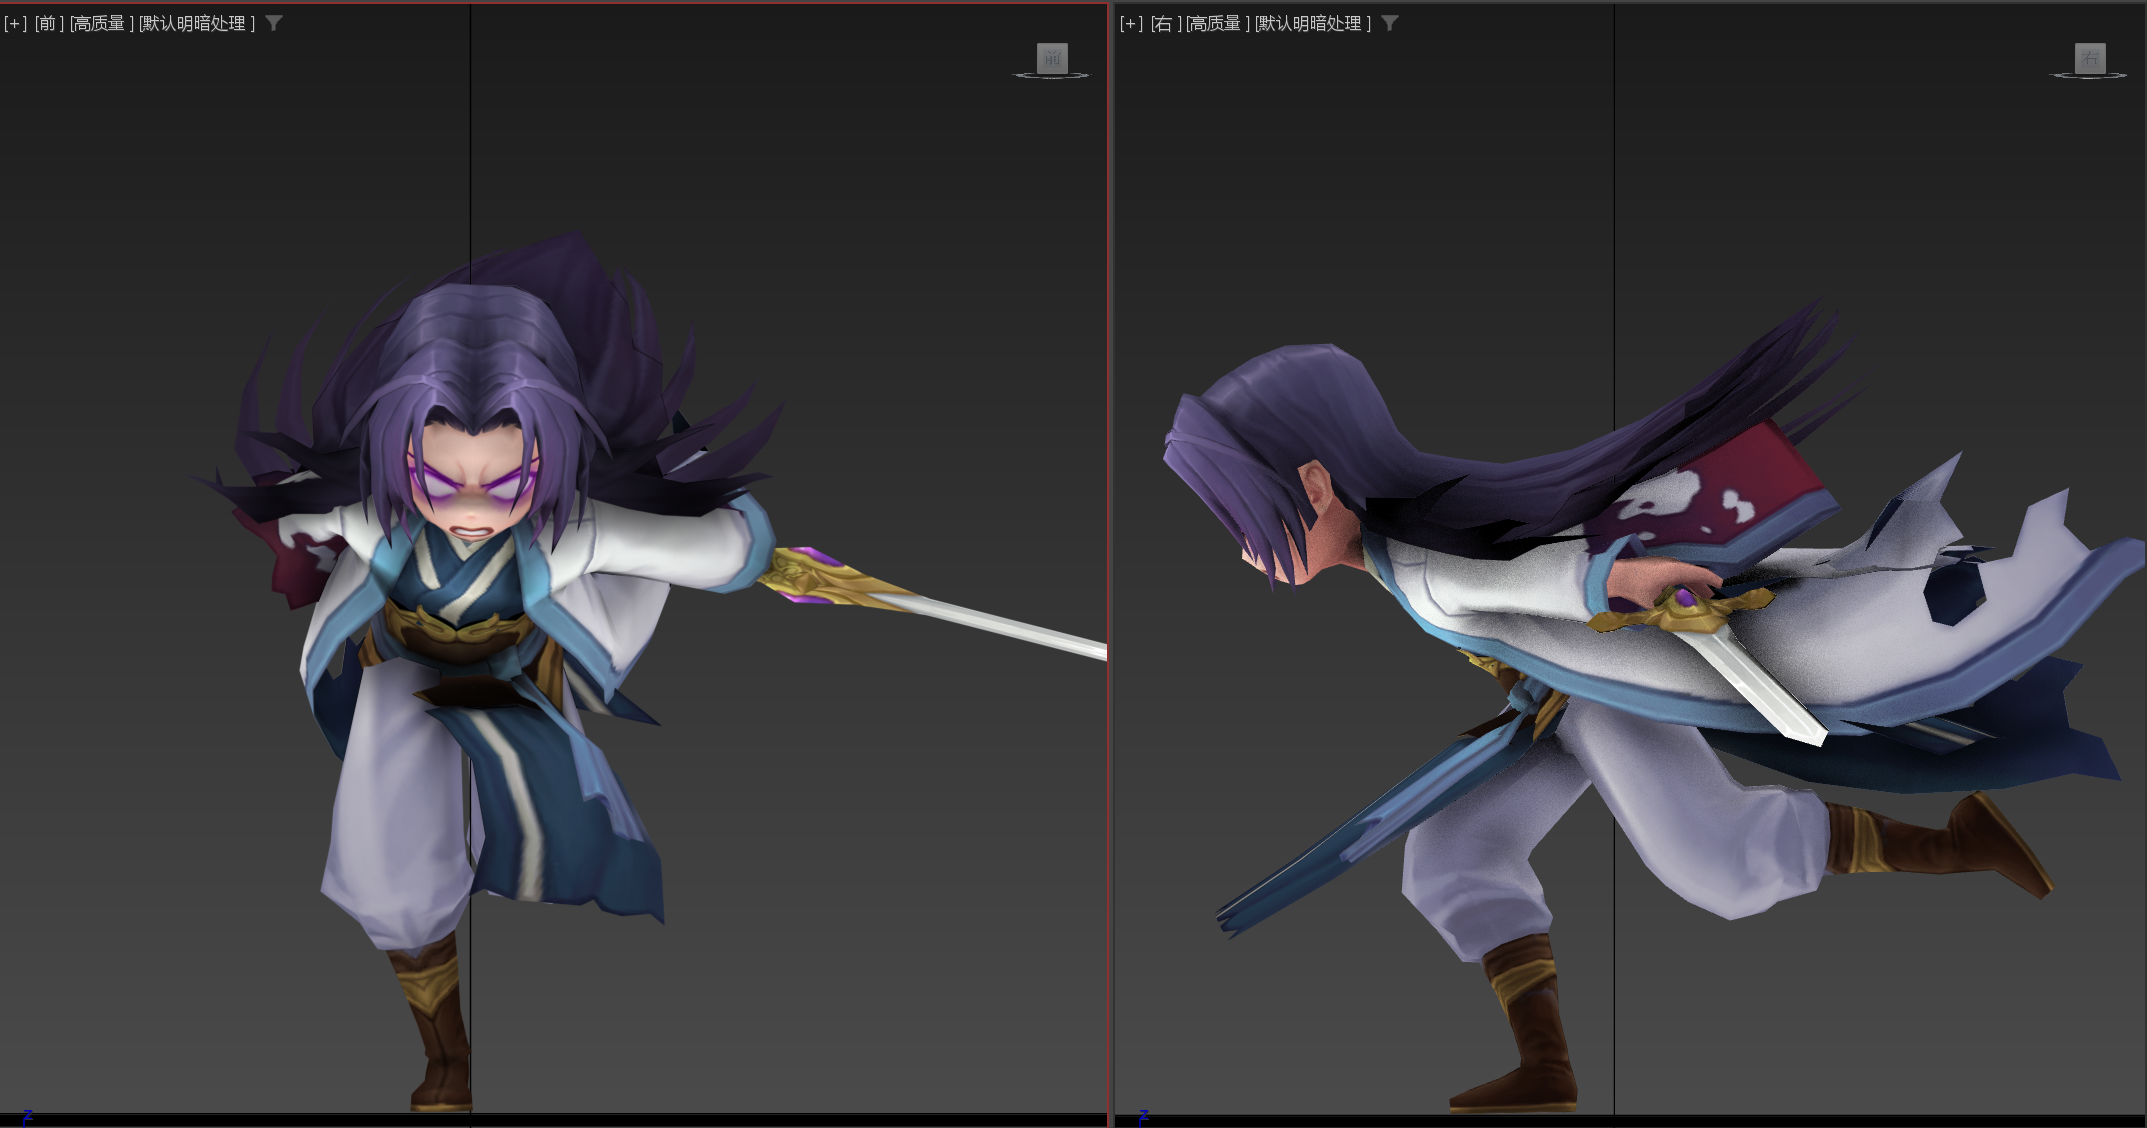Open the [前] point-of-view menu

49,23
